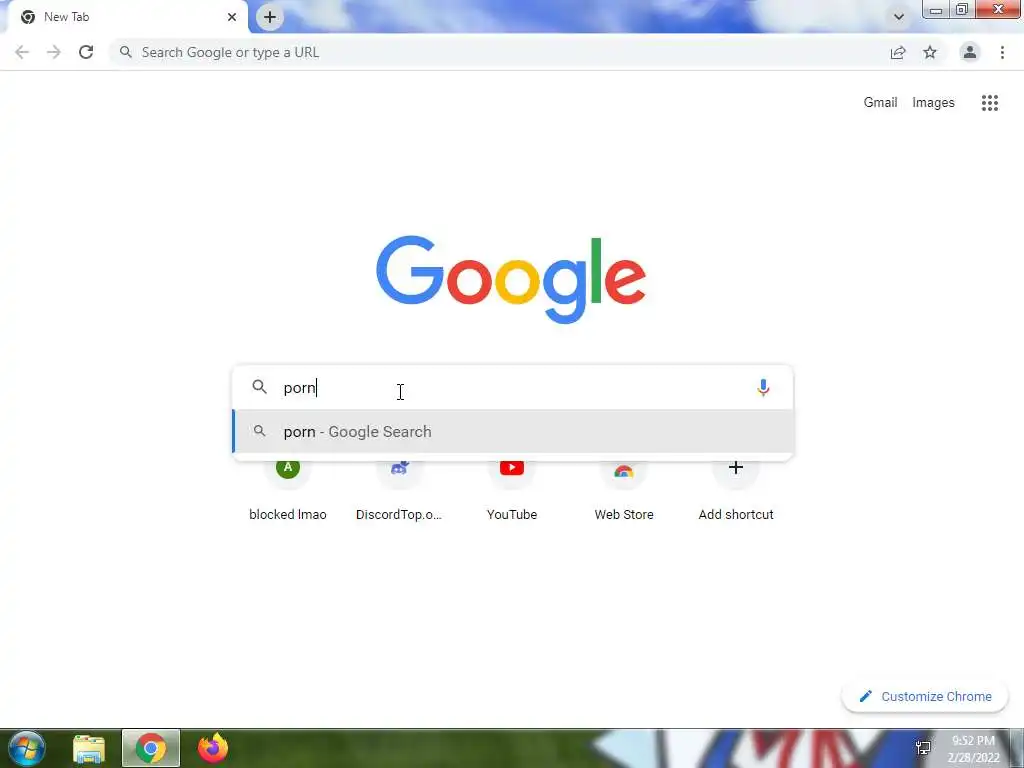
Task: Select the New Tab tab
Action: pyautogui.click(x=127, y=17)
